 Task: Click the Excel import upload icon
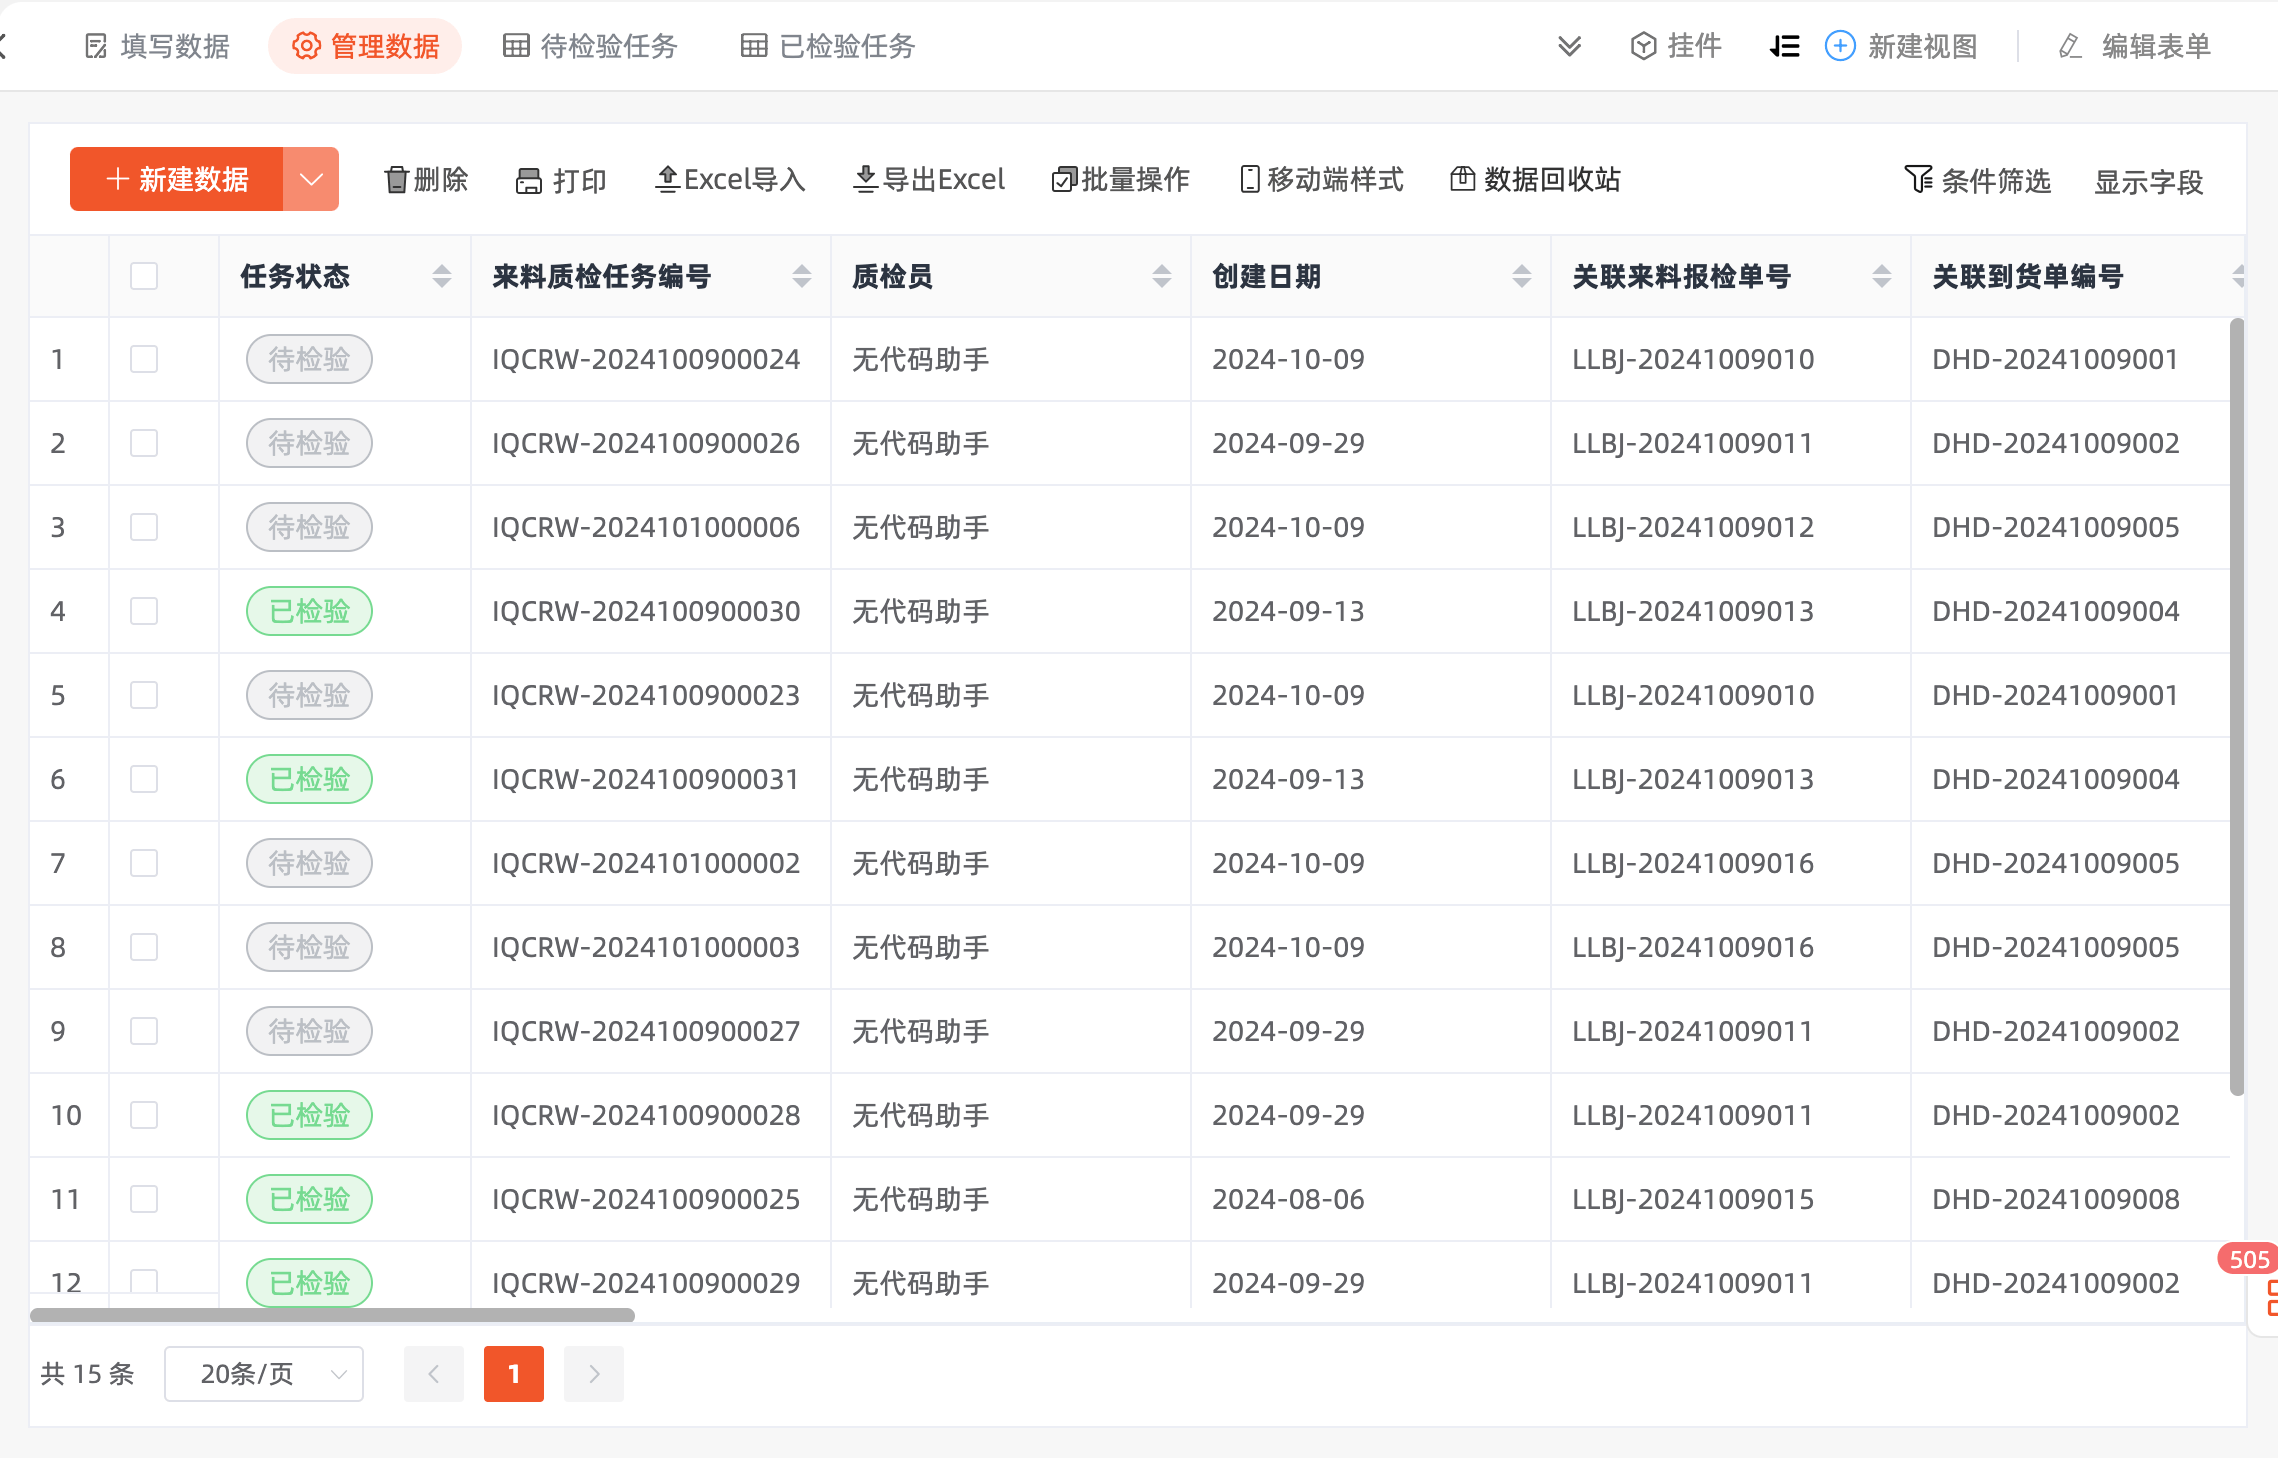click(x=667, y=179)
